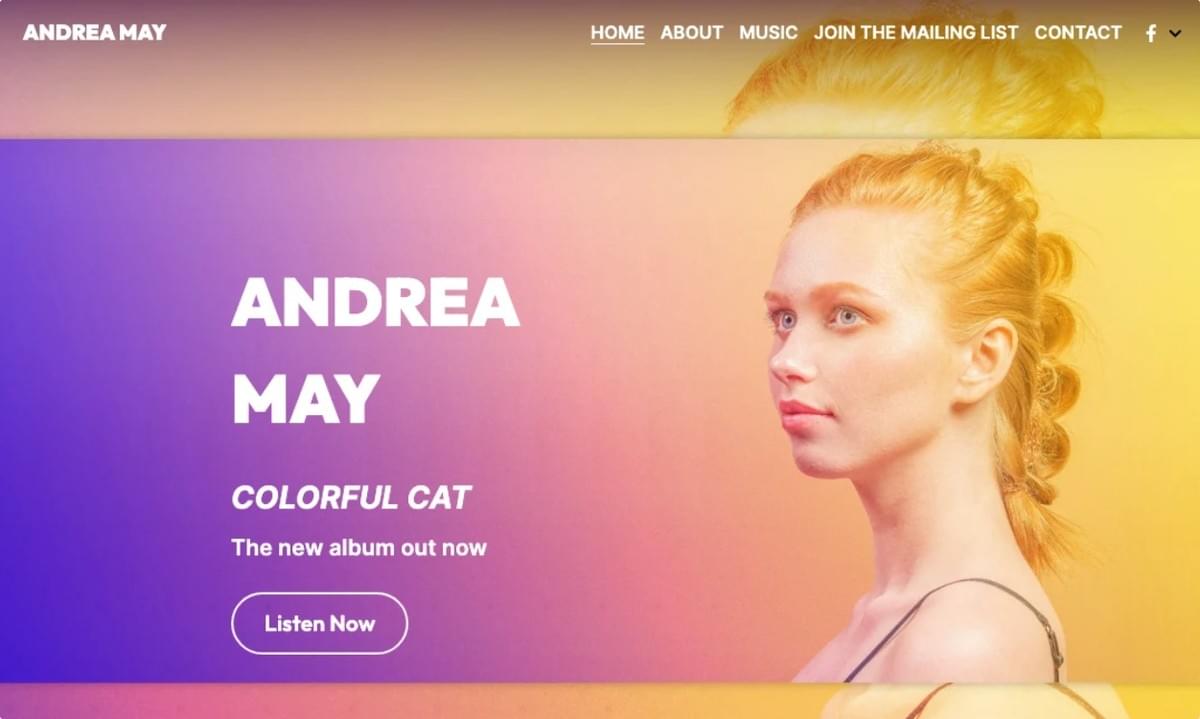Click the bottom strip below hero section
The image size is (1200, 719).
600,701
